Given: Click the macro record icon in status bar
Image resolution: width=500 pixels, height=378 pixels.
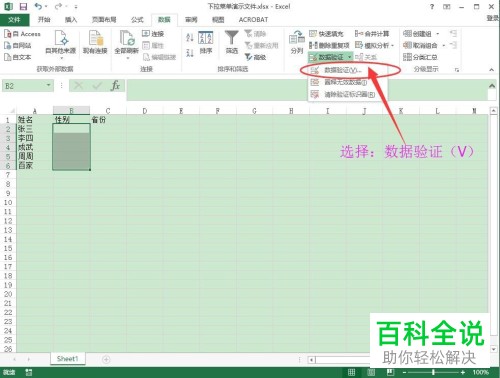Looking at the screenshot, I should pos(29,372).
